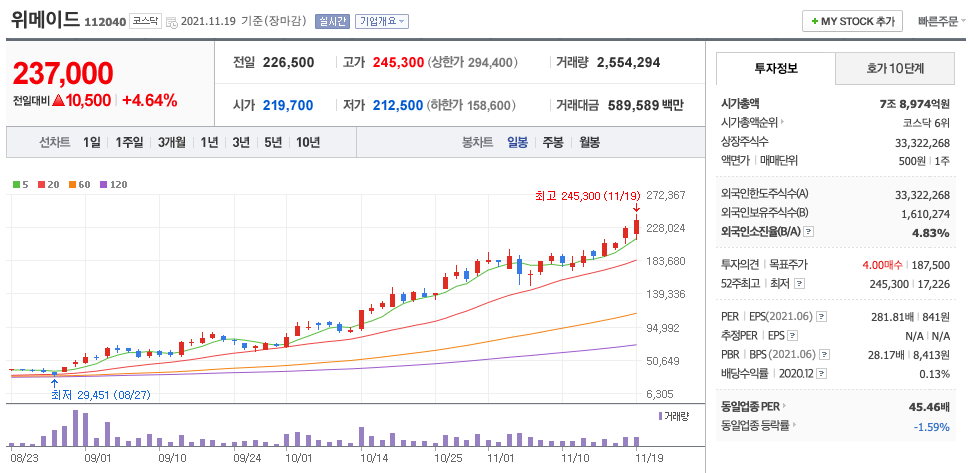Click the 최저 29,451 (08/27) chart marker
This screenshot has width=974, height=473.
tap(101, 395)
